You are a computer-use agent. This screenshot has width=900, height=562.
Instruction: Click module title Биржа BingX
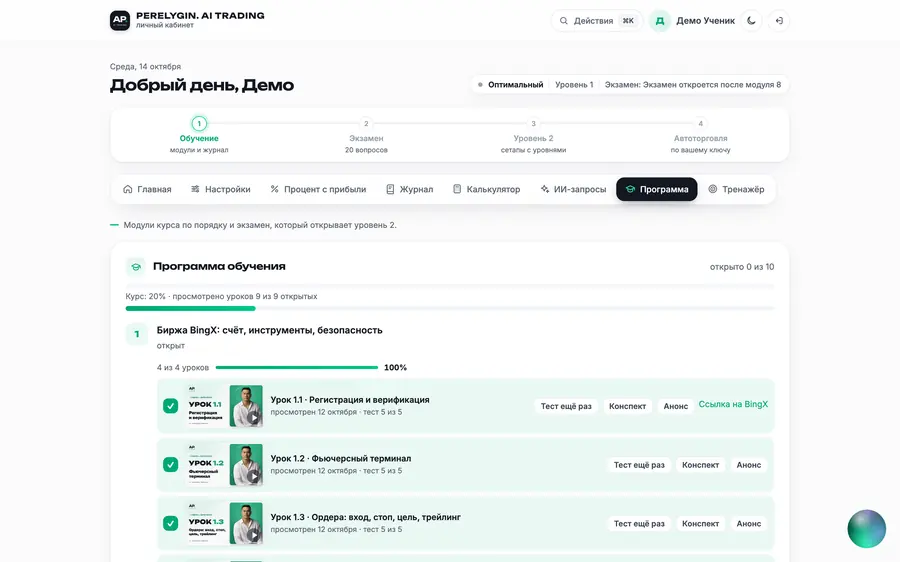(269, 330)
